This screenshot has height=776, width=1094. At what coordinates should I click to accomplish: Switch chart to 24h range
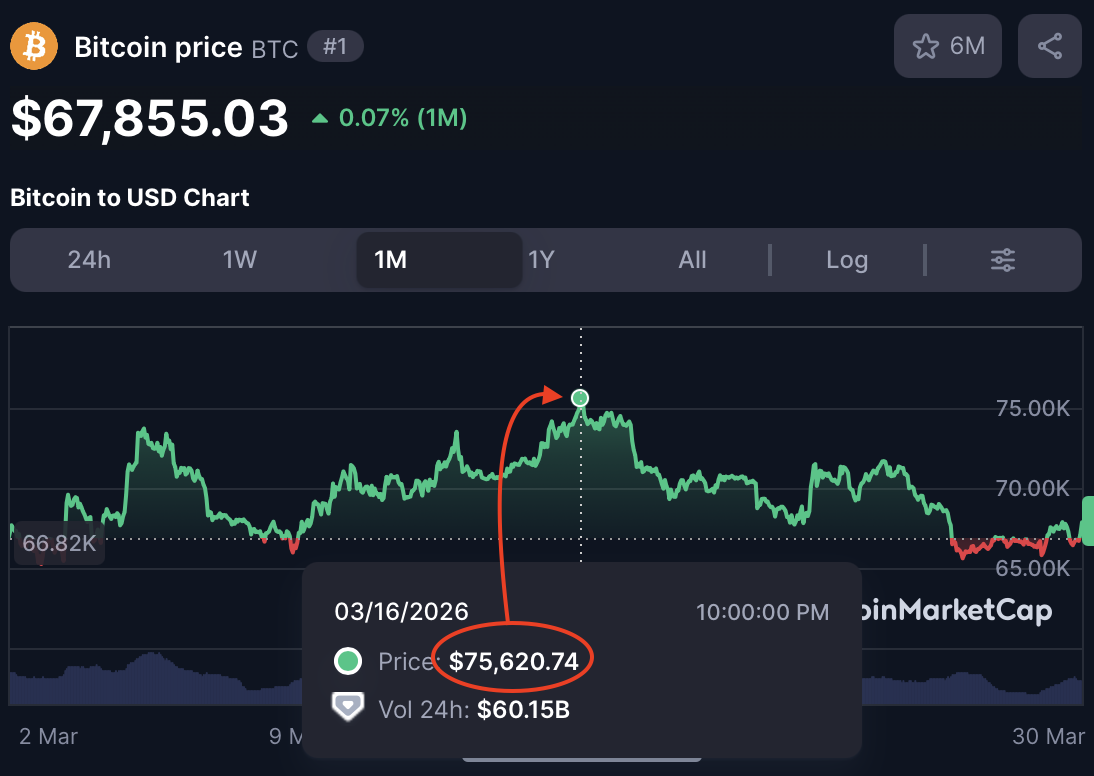tap(89, 260)
